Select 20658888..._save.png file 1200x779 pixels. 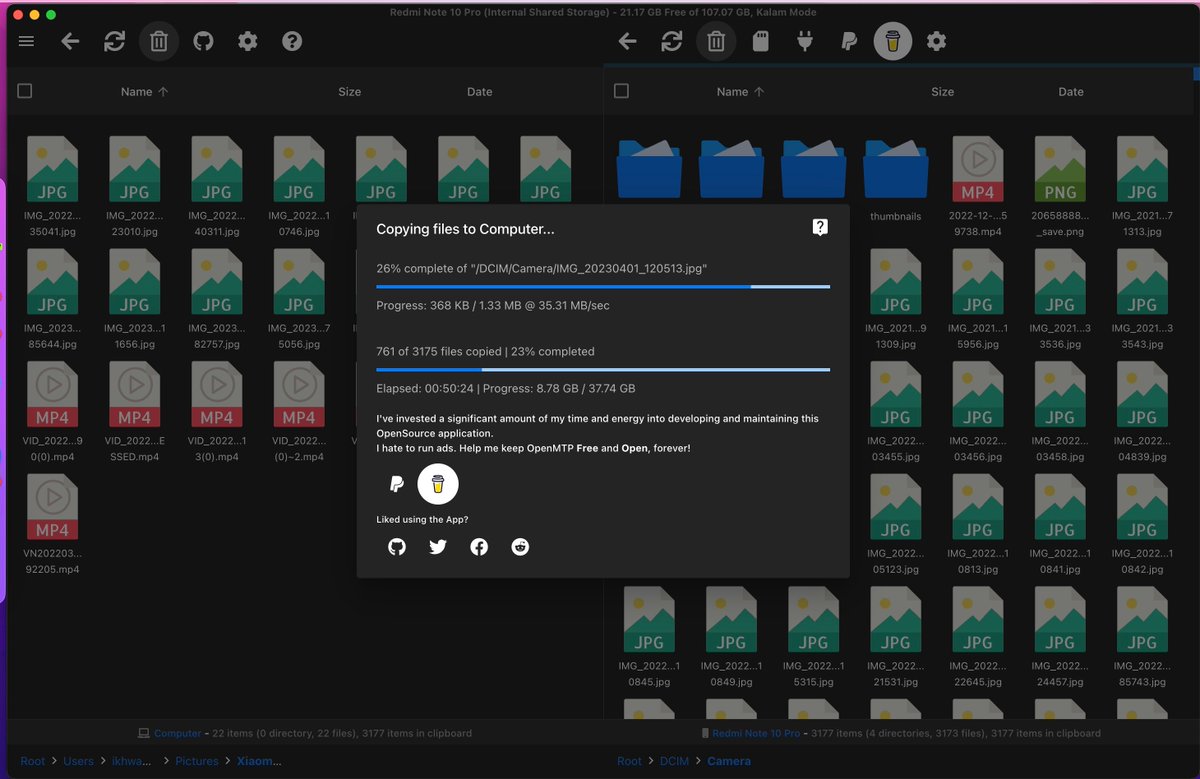[1060, 186]
